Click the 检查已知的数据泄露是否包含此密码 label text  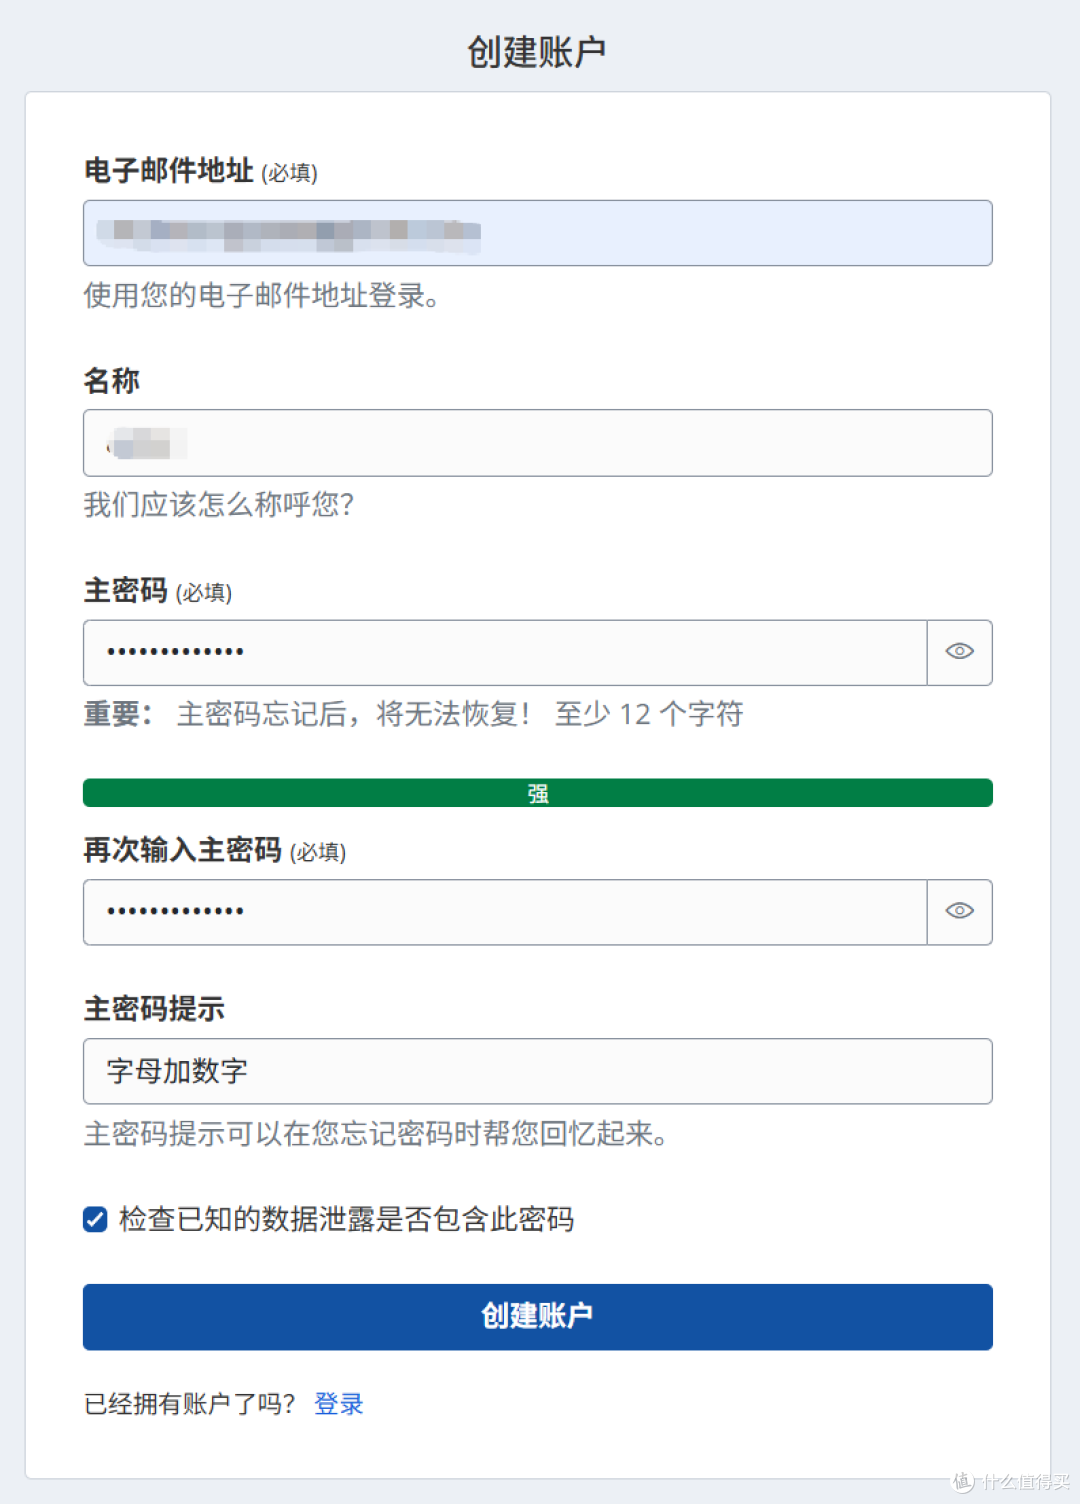pos(346,1219)
